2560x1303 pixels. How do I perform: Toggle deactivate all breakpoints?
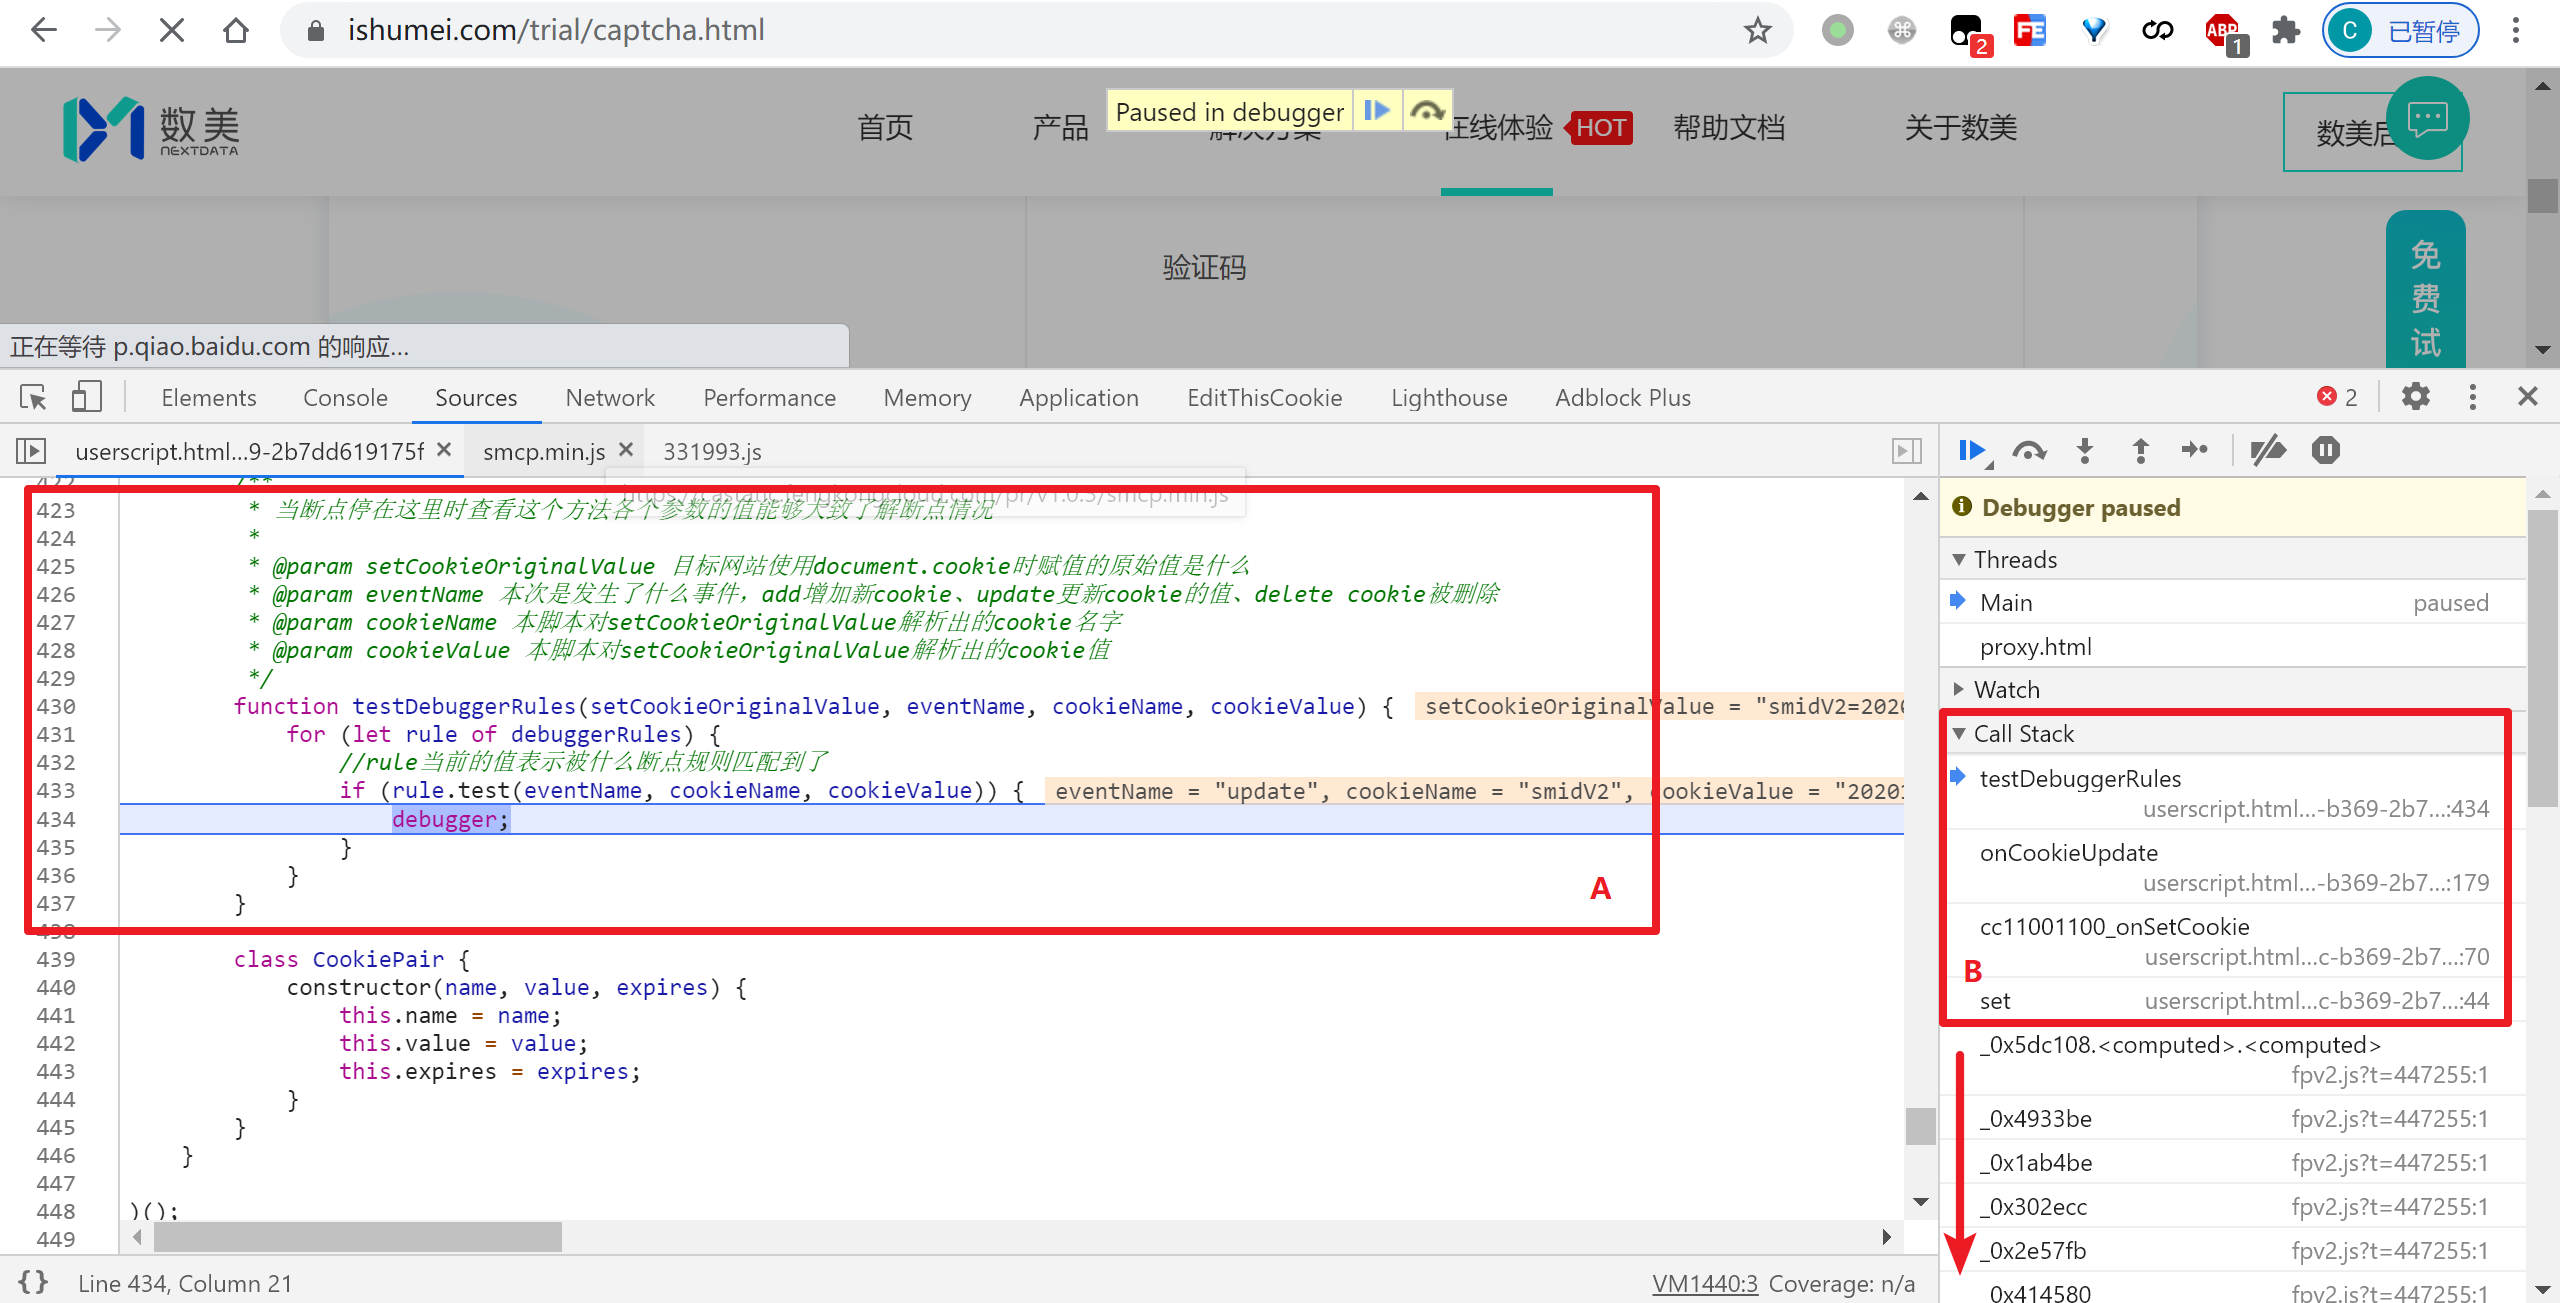click(2268, 451)
